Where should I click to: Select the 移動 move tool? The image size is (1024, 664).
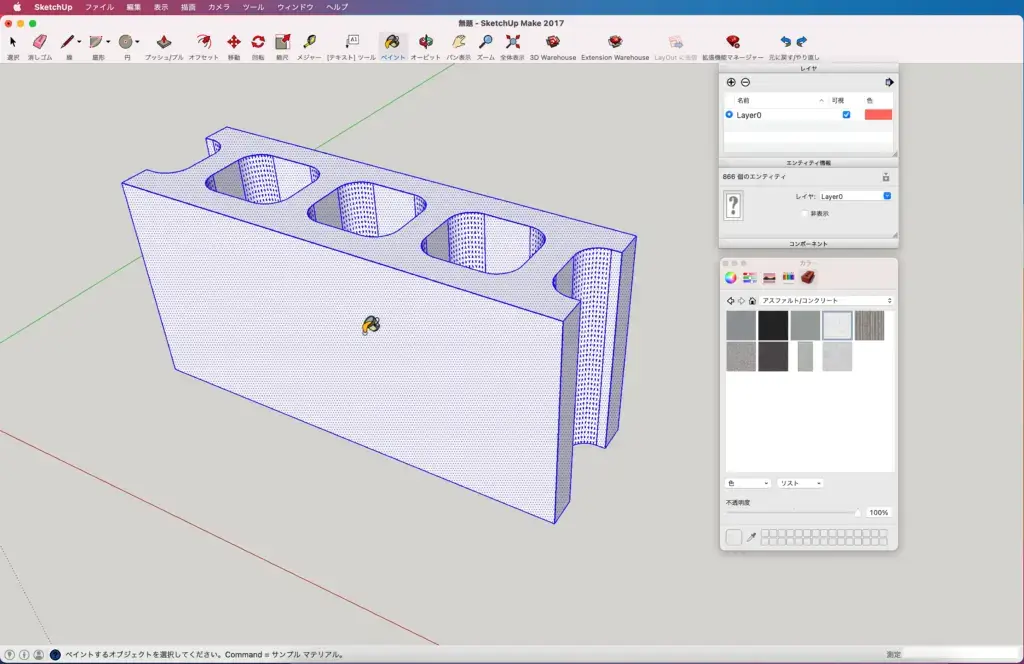click(233, 42)
